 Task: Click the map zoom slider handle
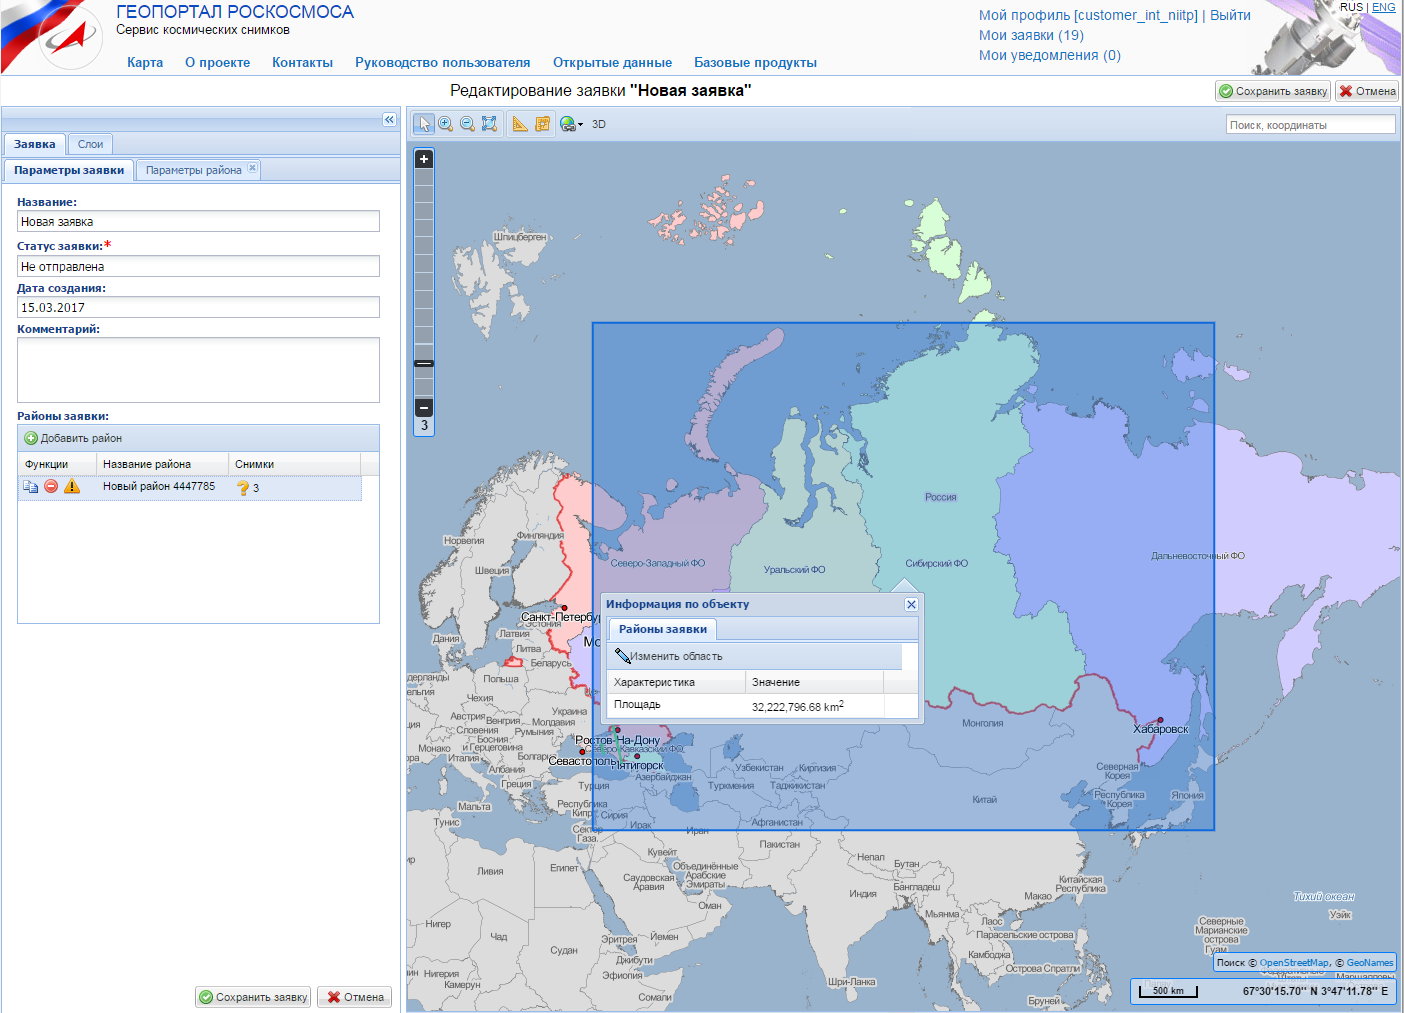(x=424, y=363)
